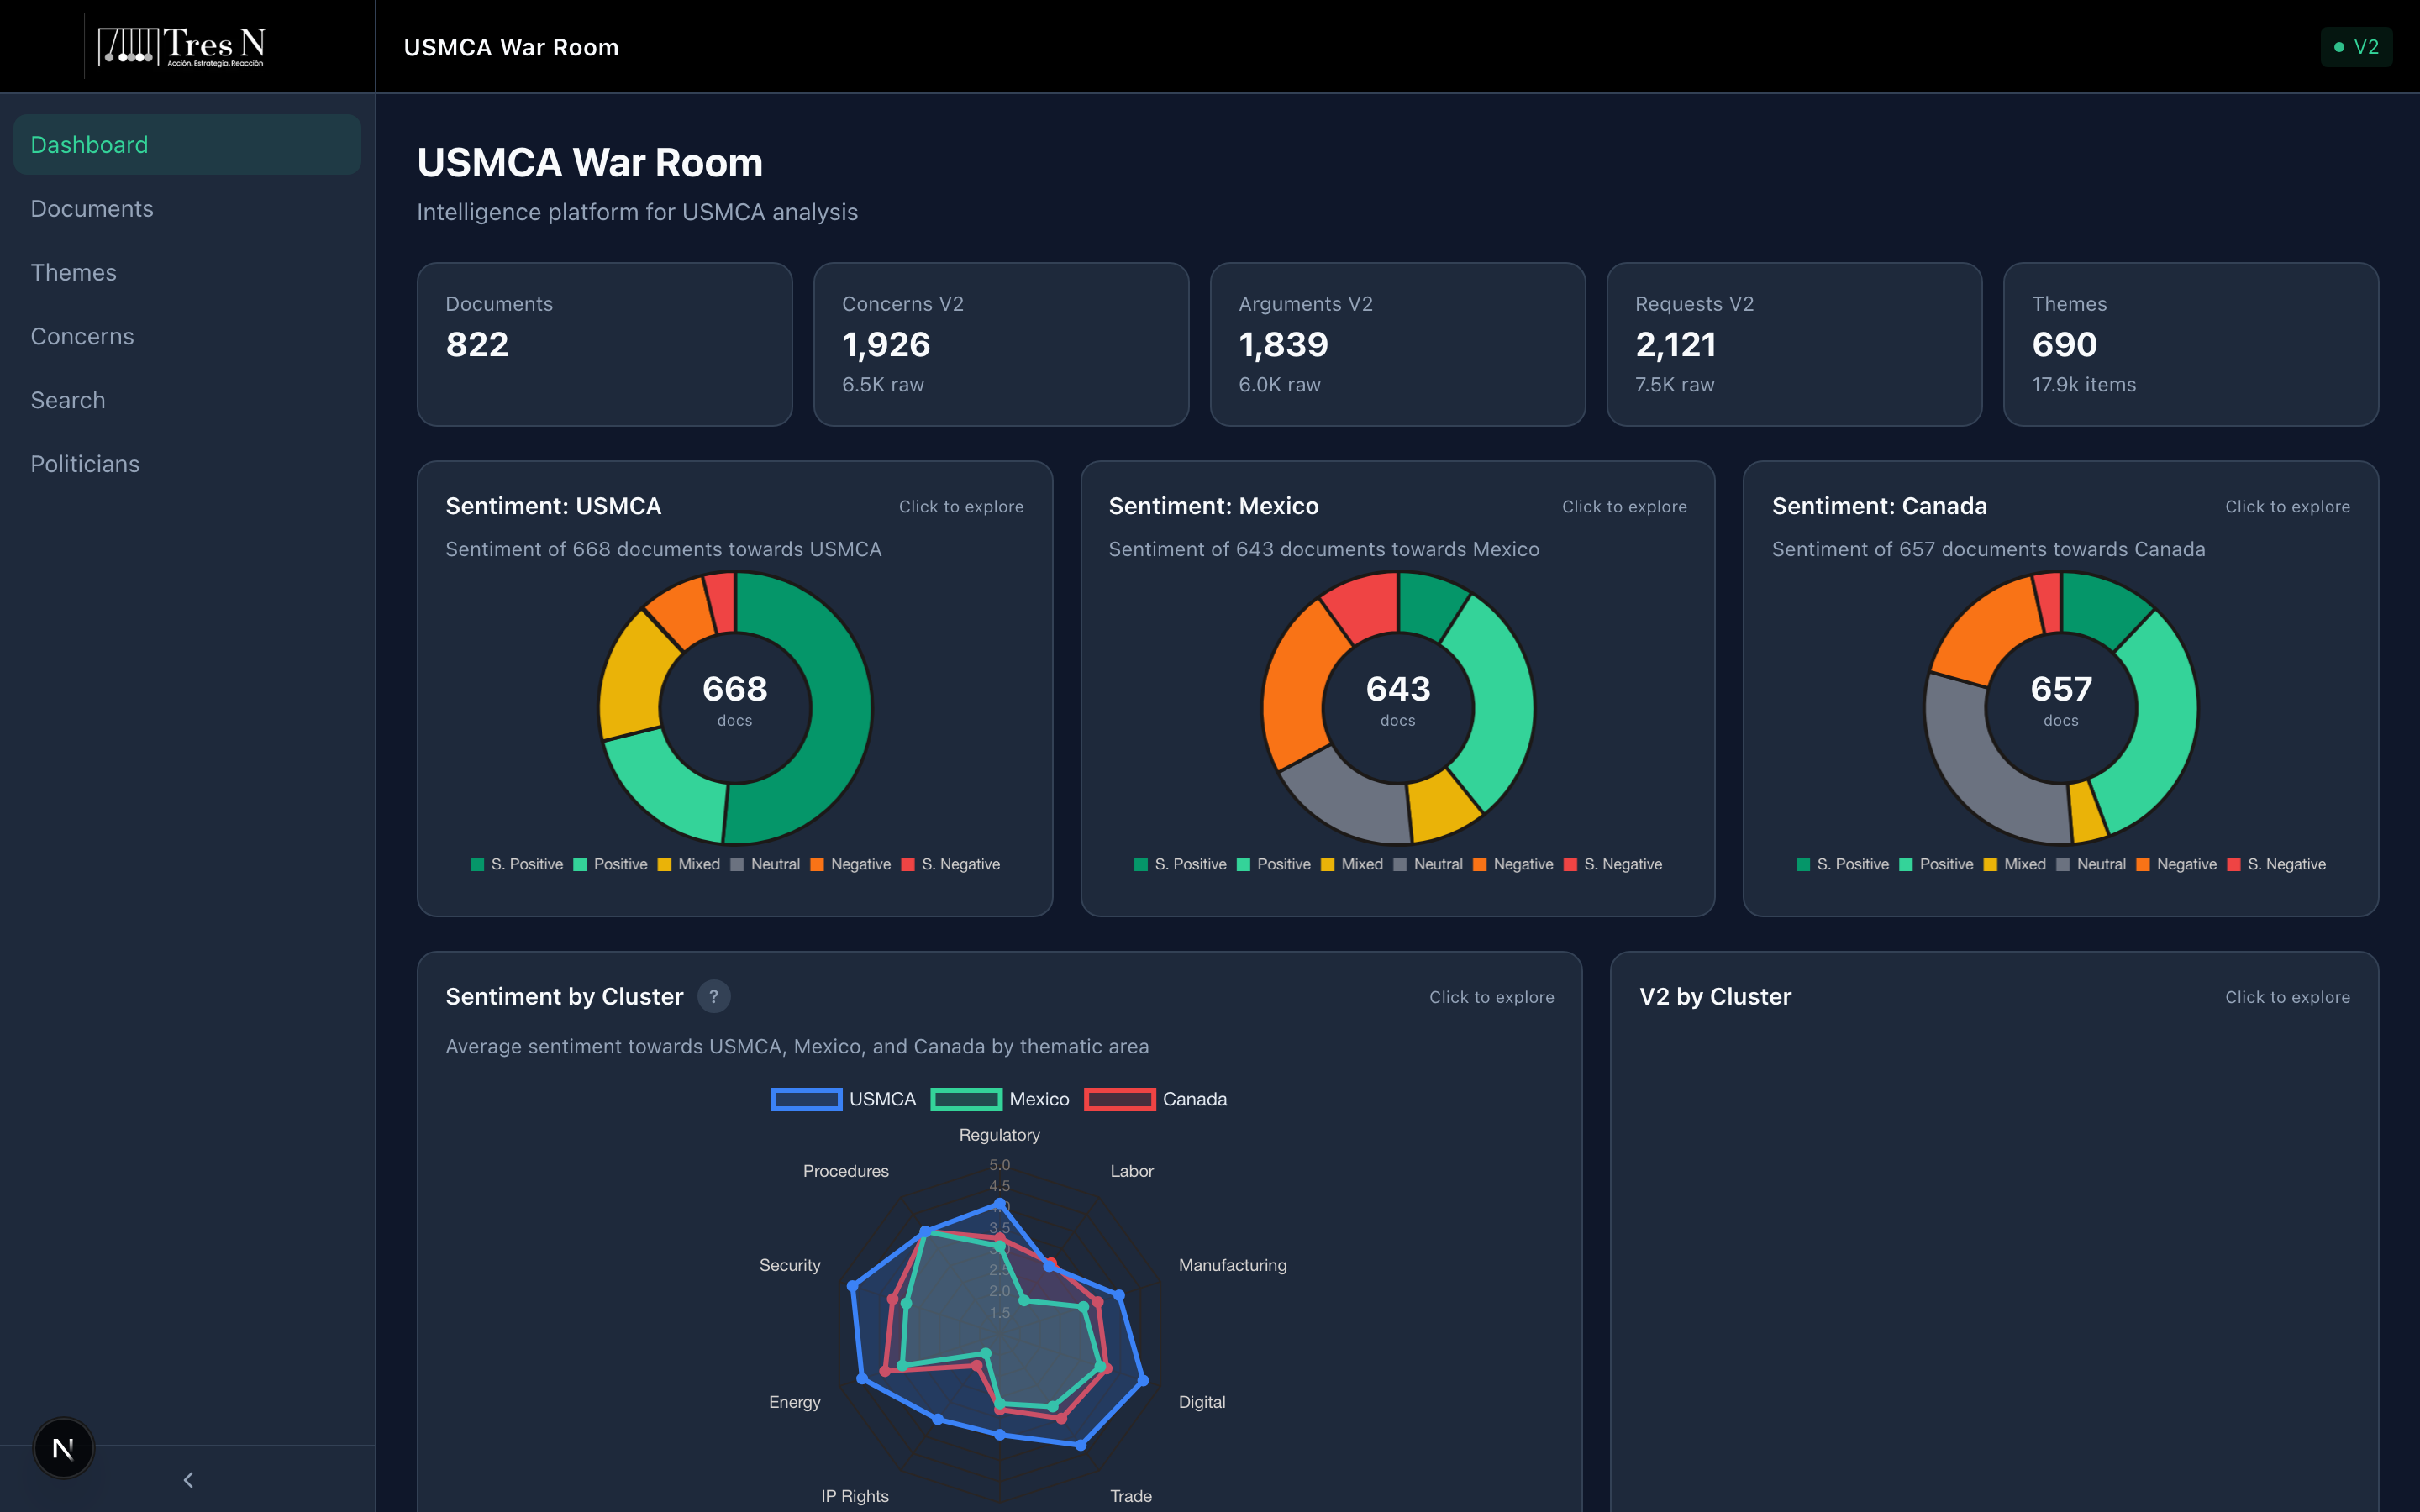This screenshot has width=2420, height=1512.
Task: Click explore link on V2 by Cluster
Action: (x=2287, y=997)
